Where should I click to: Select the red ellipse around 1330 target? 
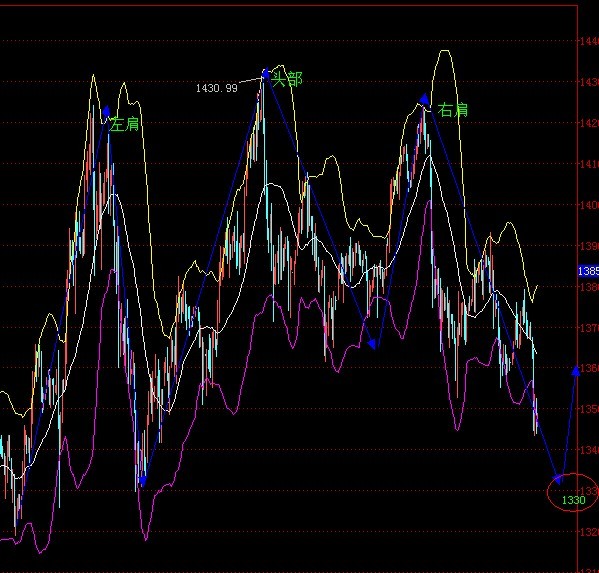coord(572,492)
